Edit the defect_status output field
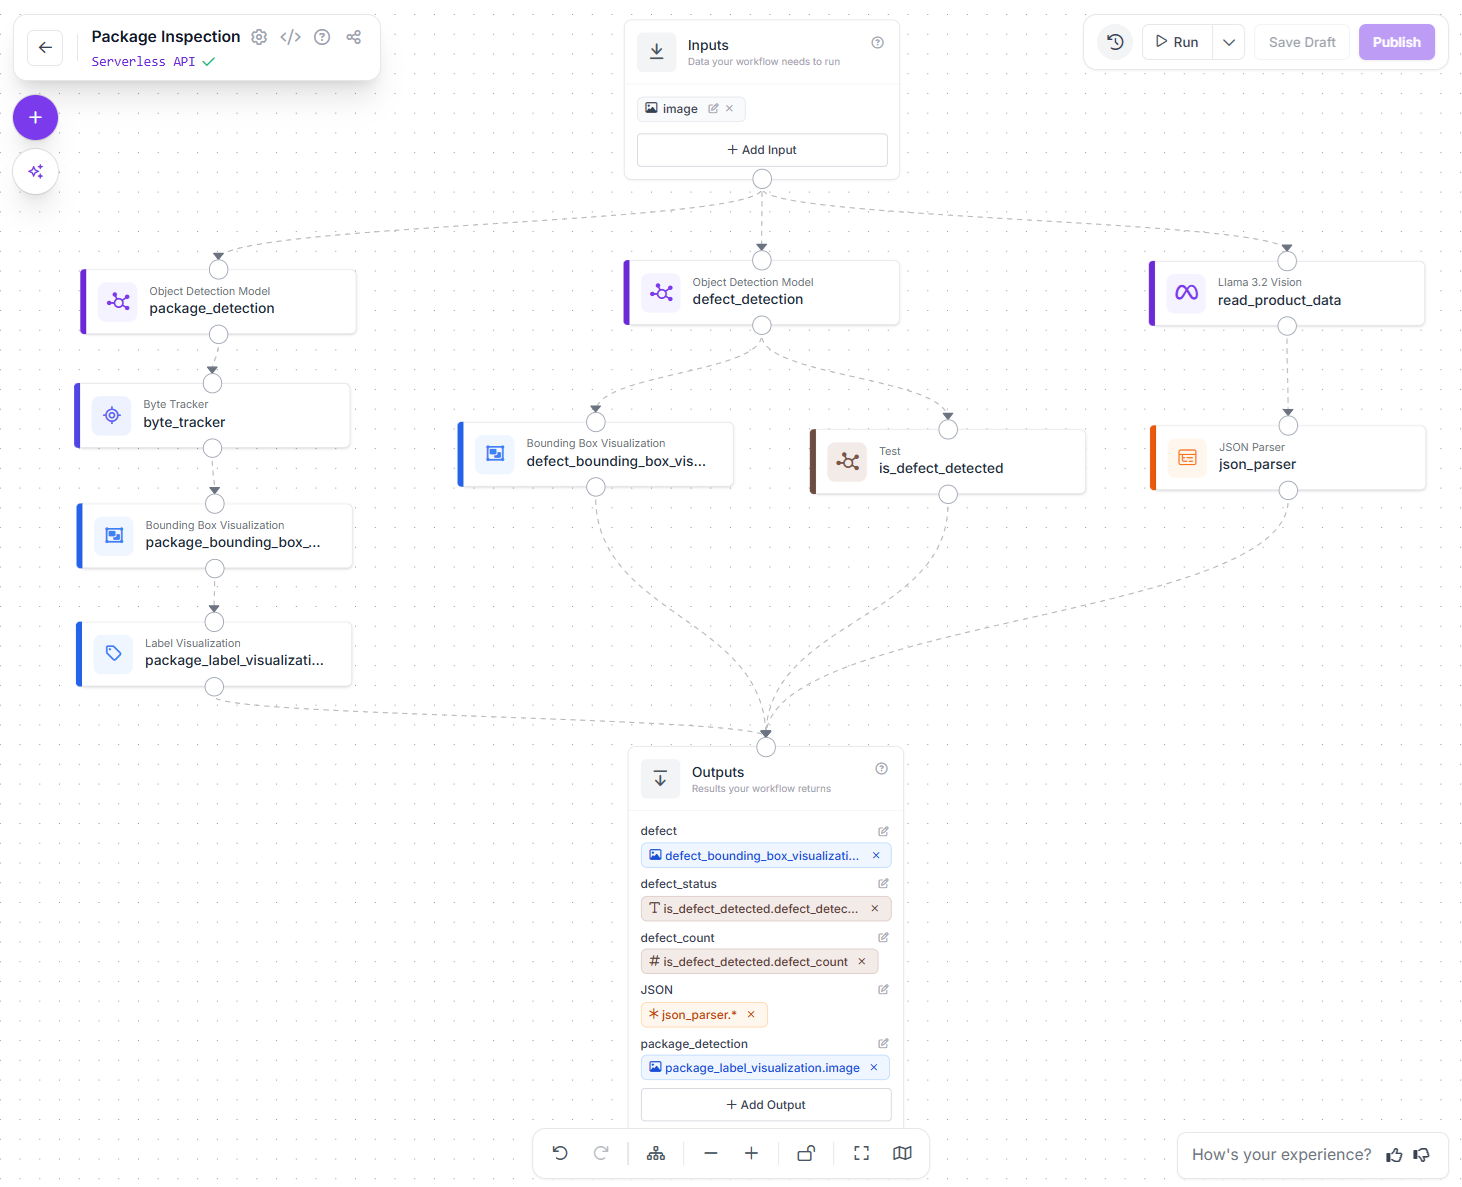The width and height of the screenshot is (1462, 1187). (883, 884)
